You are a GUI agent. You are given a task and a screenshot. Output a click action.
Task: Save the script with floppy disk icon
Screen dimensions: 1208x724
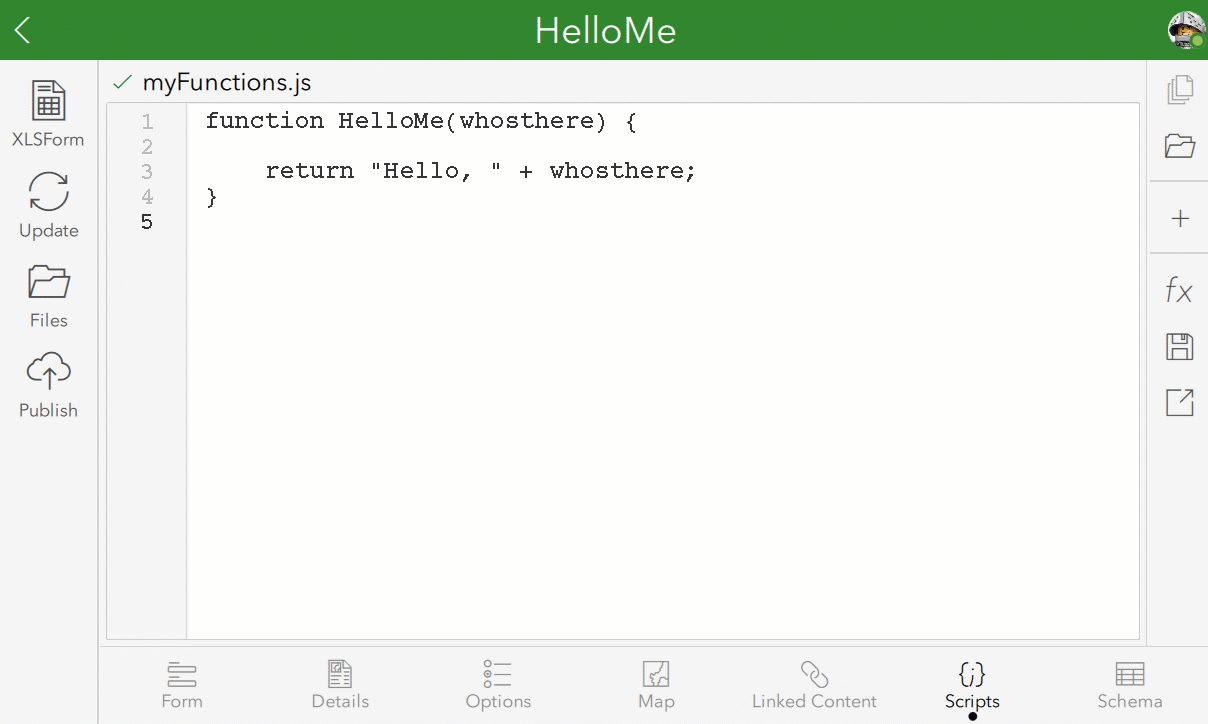[x=1180, y=347]
